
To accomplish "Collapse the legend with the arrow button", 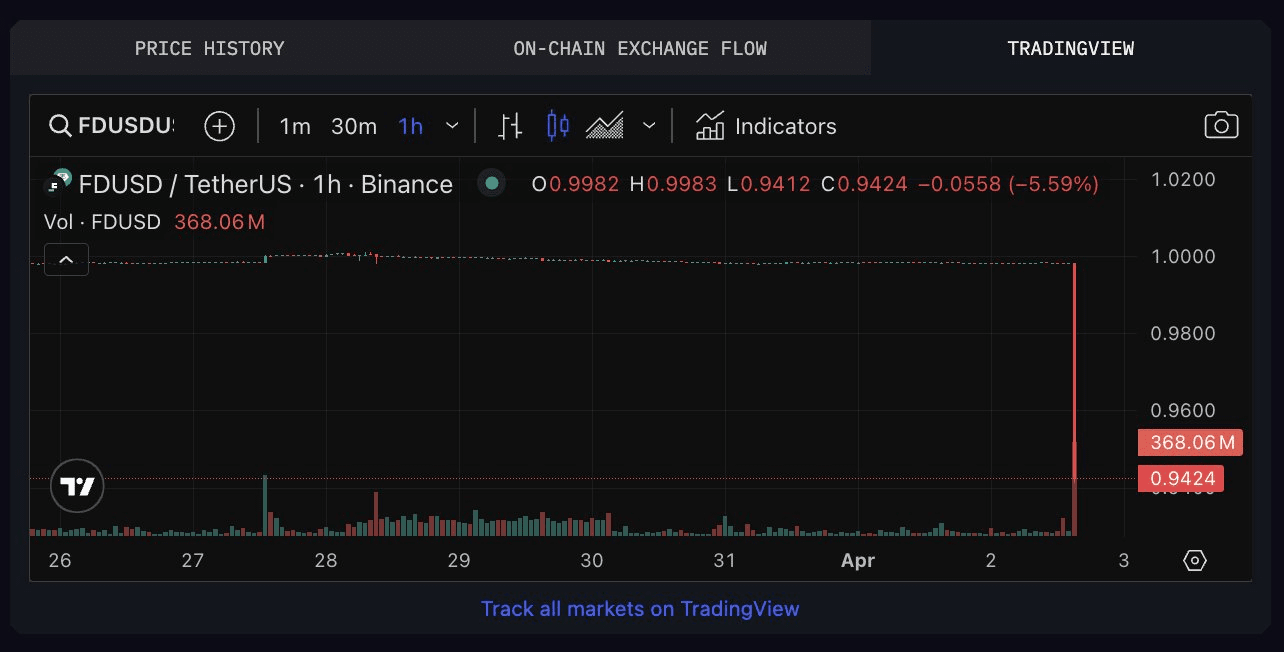I will click(66, 259).
